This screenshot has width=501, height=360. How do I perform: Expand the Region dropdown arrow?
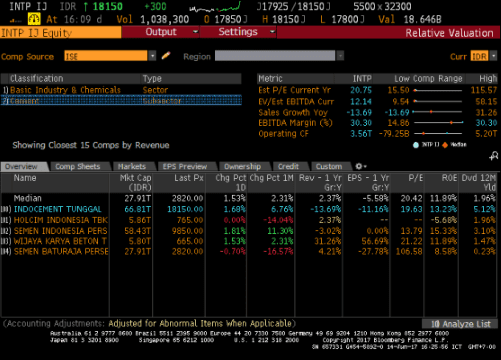coord(340,56)
